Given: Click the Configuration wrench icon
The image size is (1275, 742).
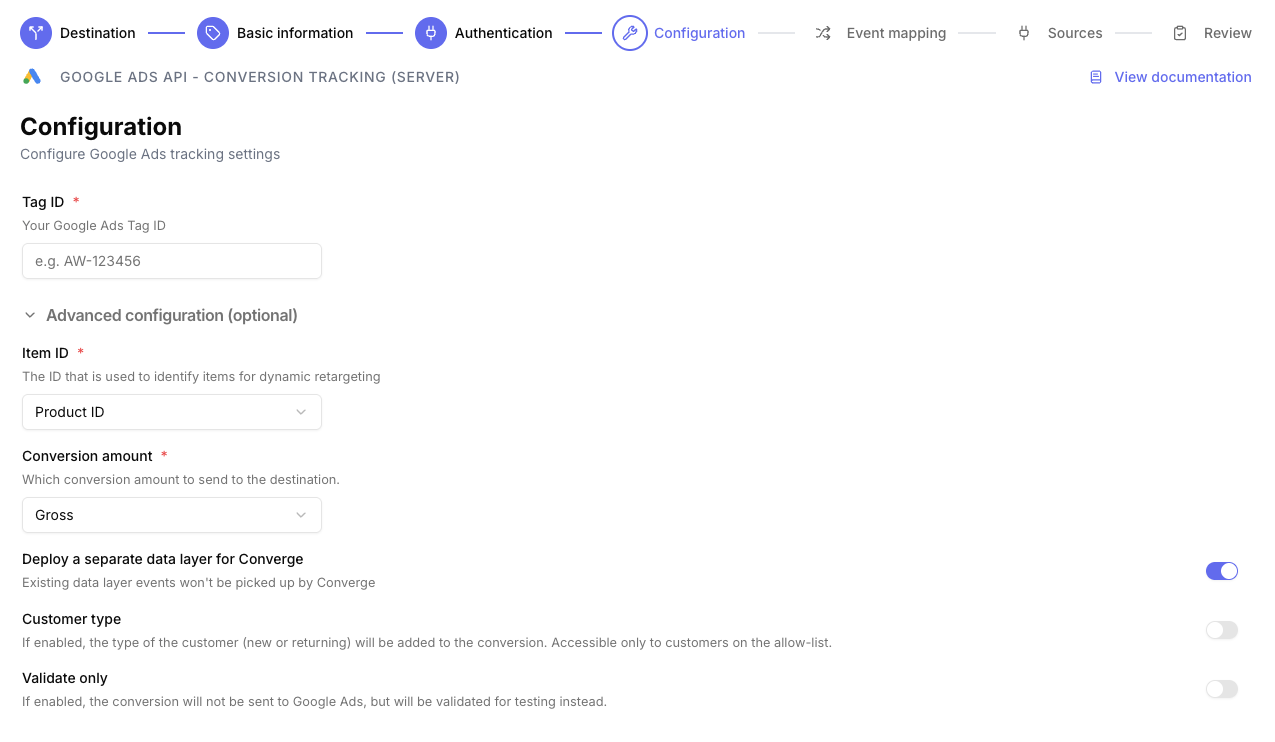Looking at the screenshot, I should tap(629, 32).
